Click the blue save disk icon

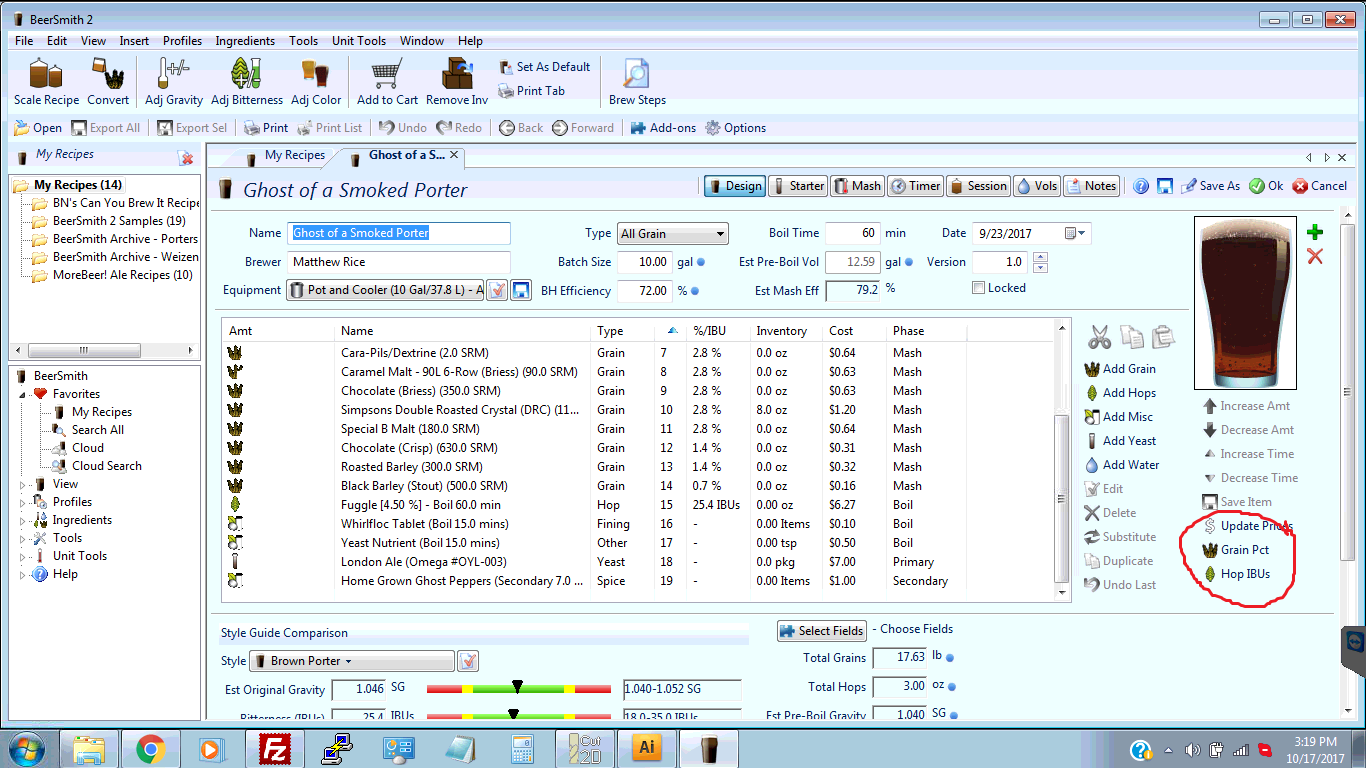click(1165, 186)
